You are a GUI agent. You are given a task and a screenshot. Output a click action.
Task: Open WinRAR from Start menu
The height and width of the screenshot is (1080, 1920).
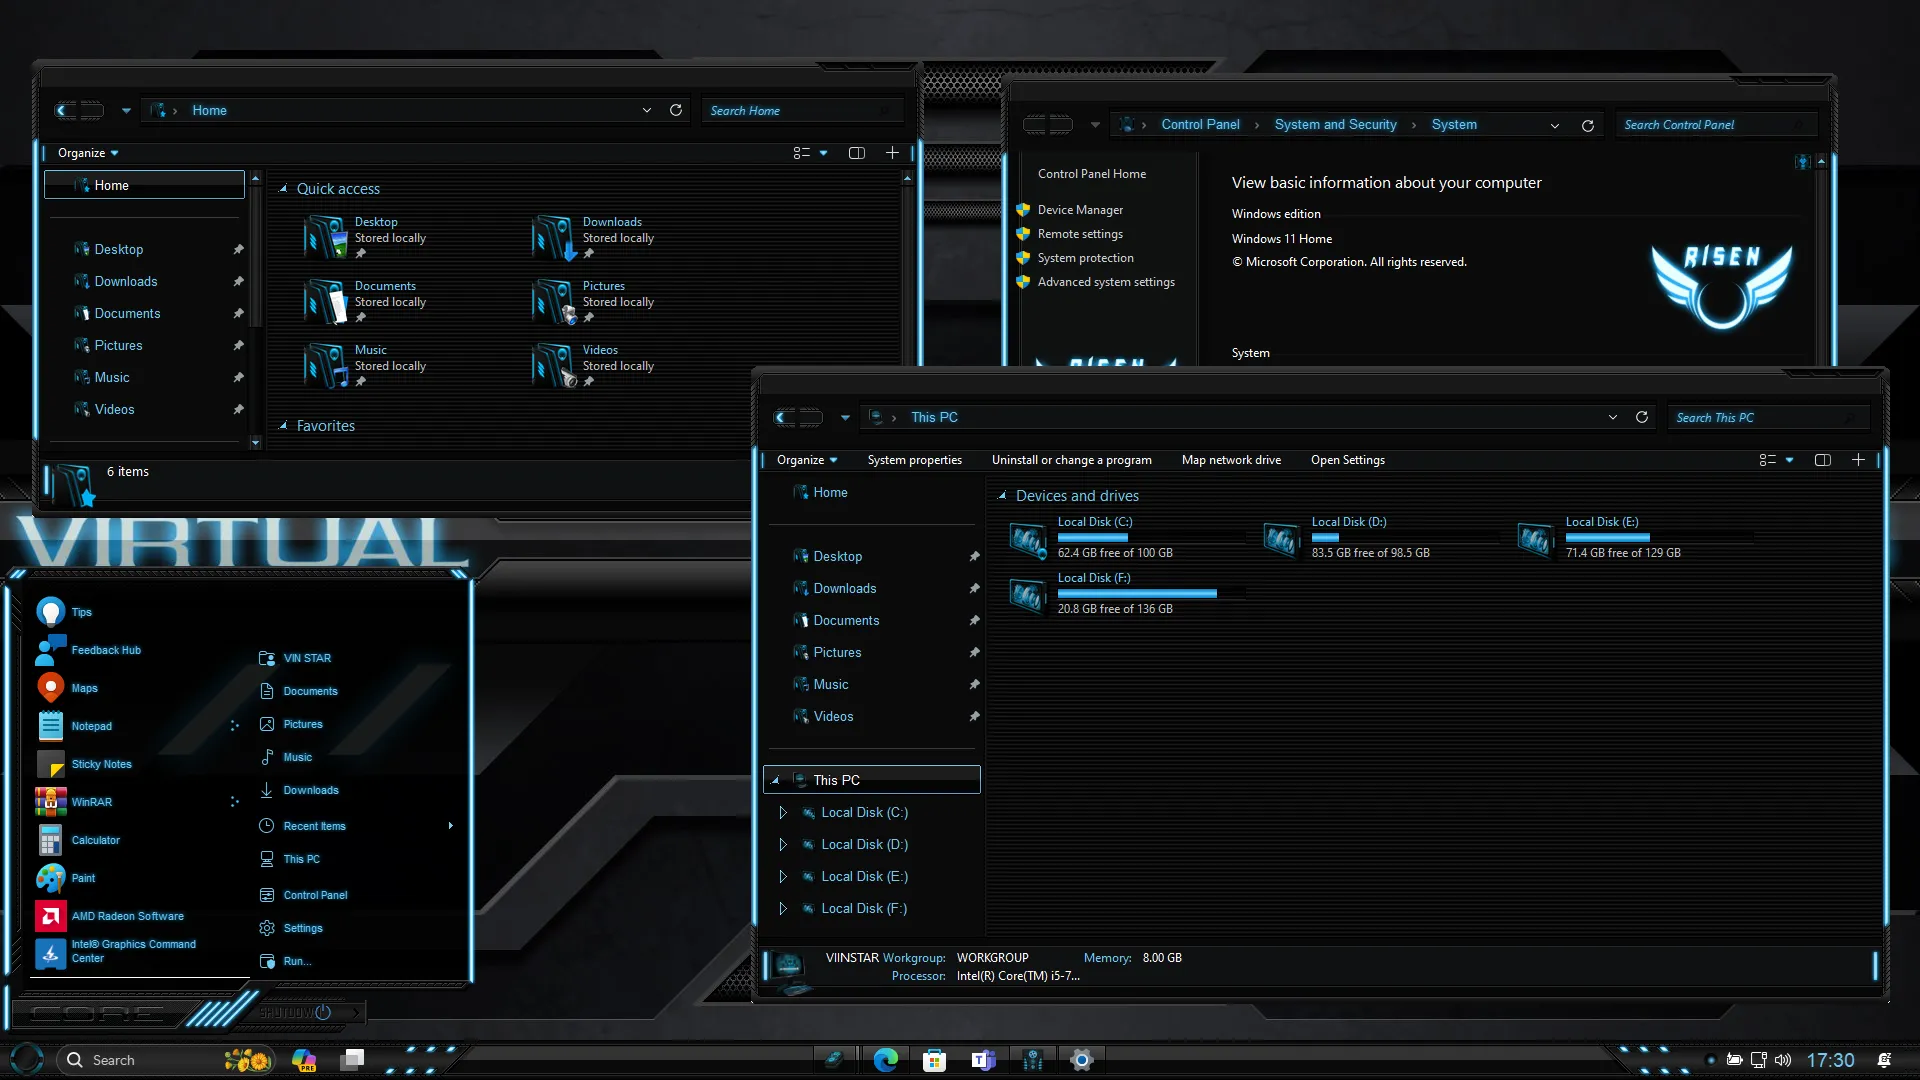(51, 802)
